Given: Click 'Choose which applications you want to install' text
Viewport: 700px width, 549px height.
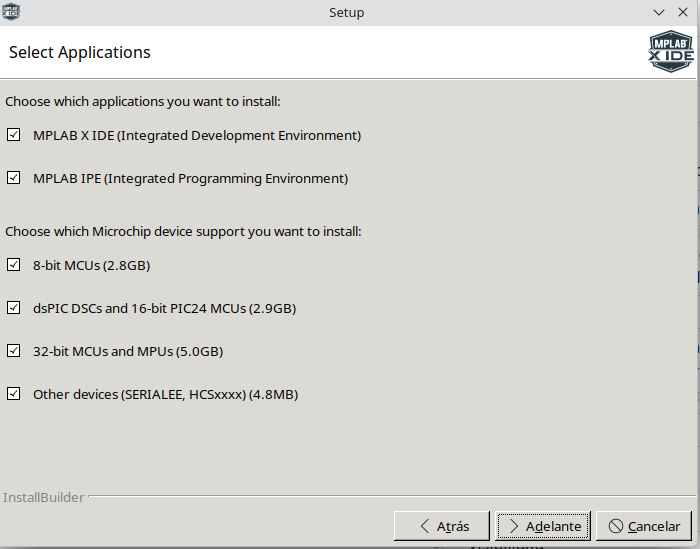Looking at the screenshot, I should click(143, 102).
